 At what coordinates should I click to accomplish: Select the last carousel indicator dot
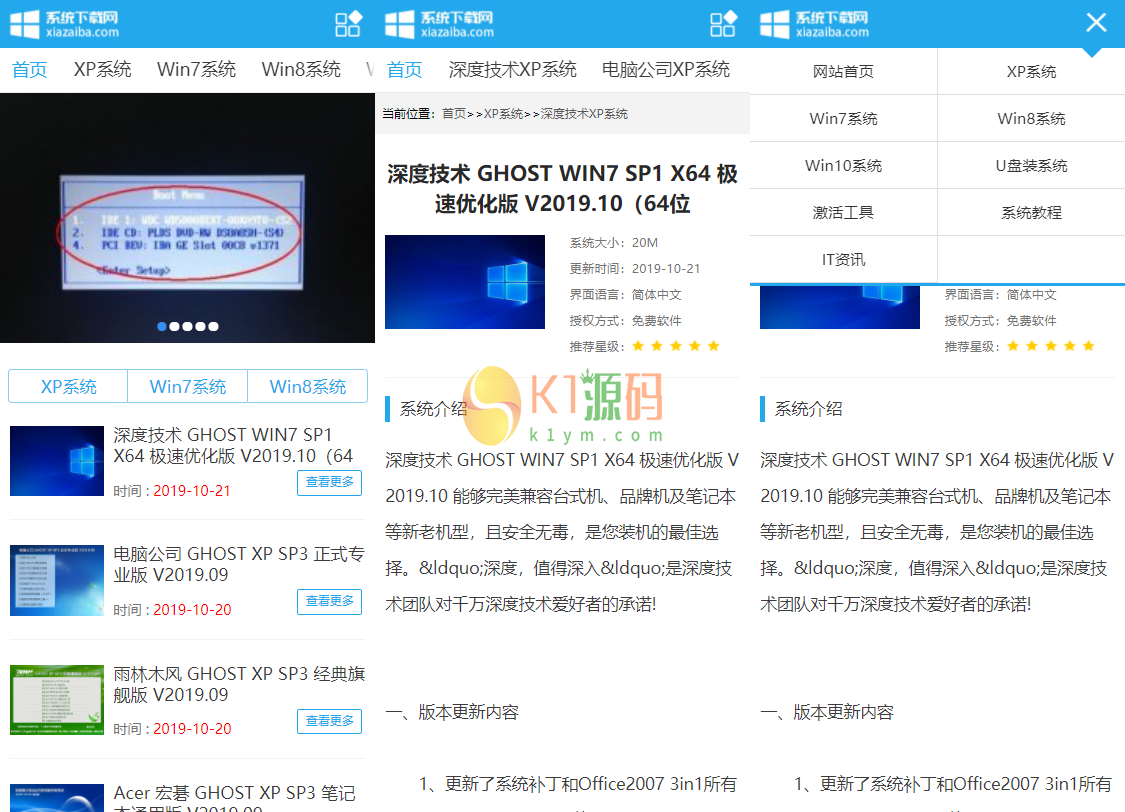[213, 326]
